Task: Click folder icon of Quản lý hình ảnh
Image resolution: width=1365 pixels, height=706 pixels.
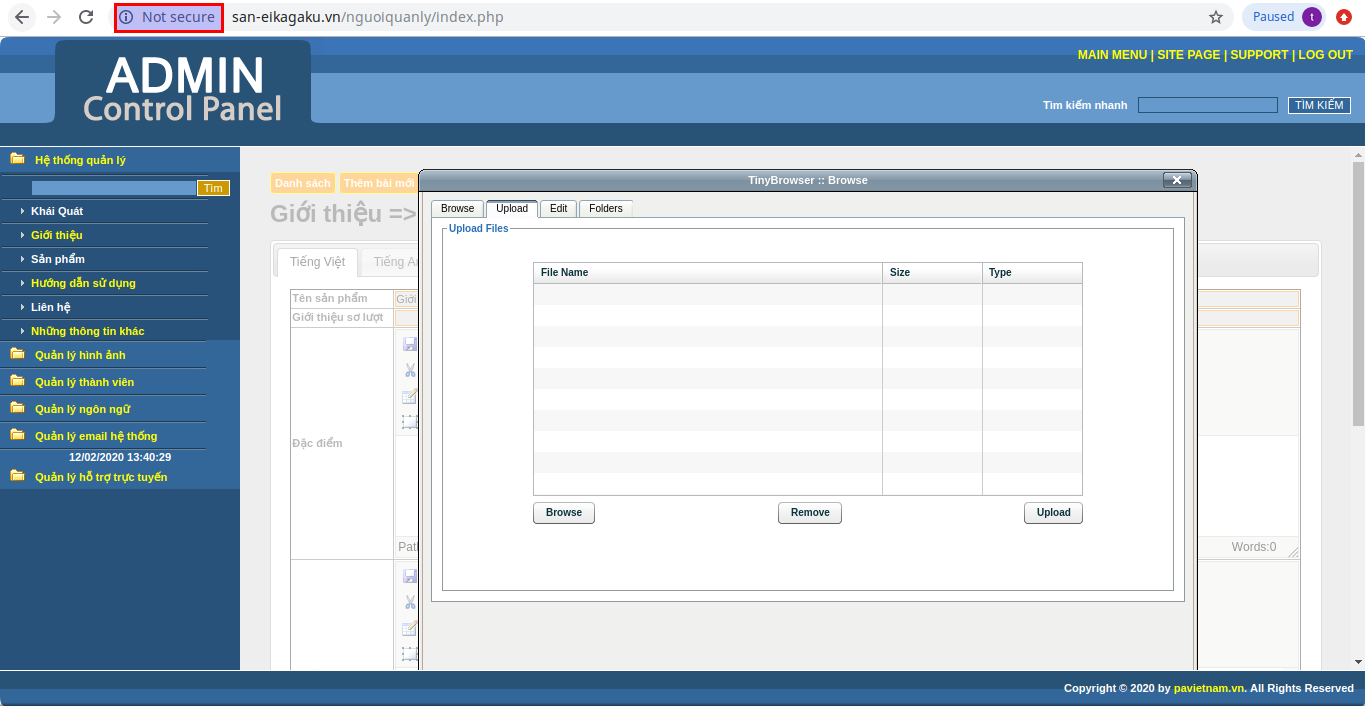Action: pos(17,354)
